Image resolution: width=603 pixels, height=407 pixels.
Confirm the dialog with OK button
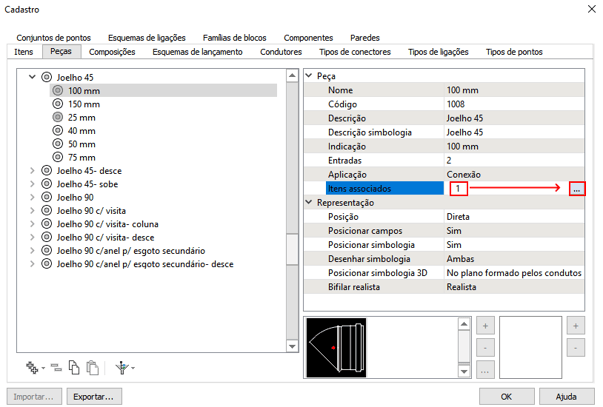(x=507, y=395)
